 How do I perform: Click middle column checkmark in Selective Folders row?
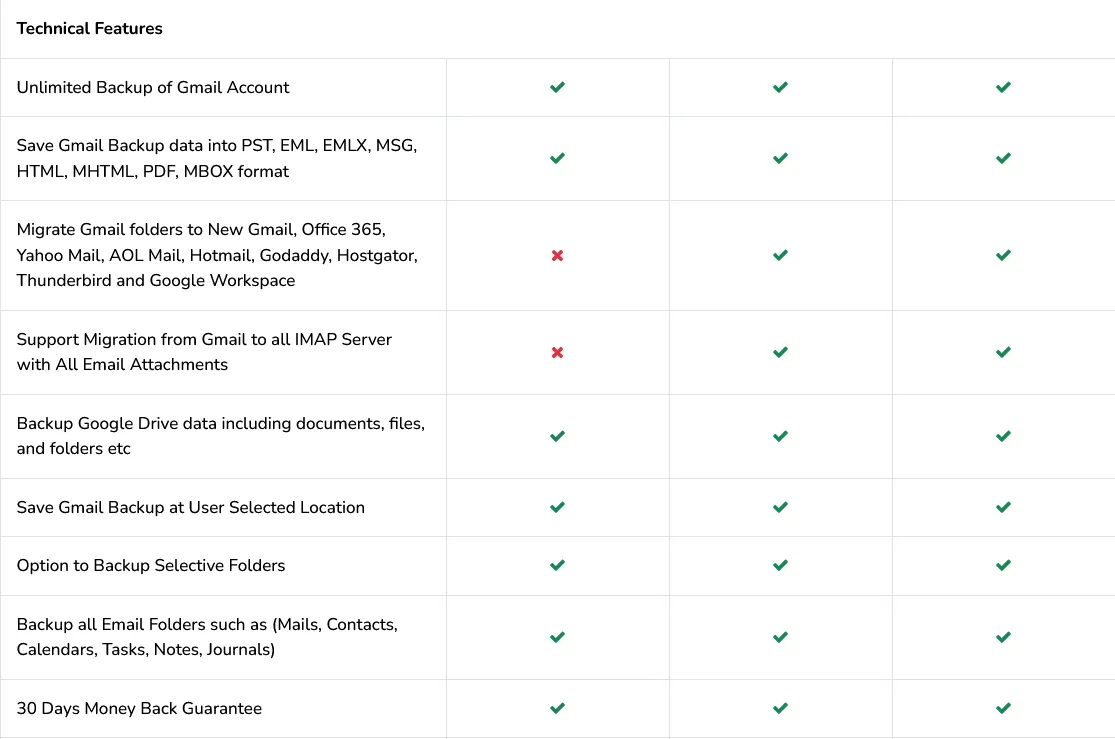(780, 565)
